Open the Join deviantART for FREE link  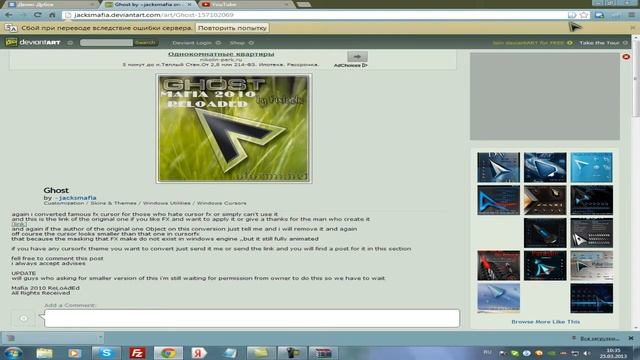click(532, 43)
